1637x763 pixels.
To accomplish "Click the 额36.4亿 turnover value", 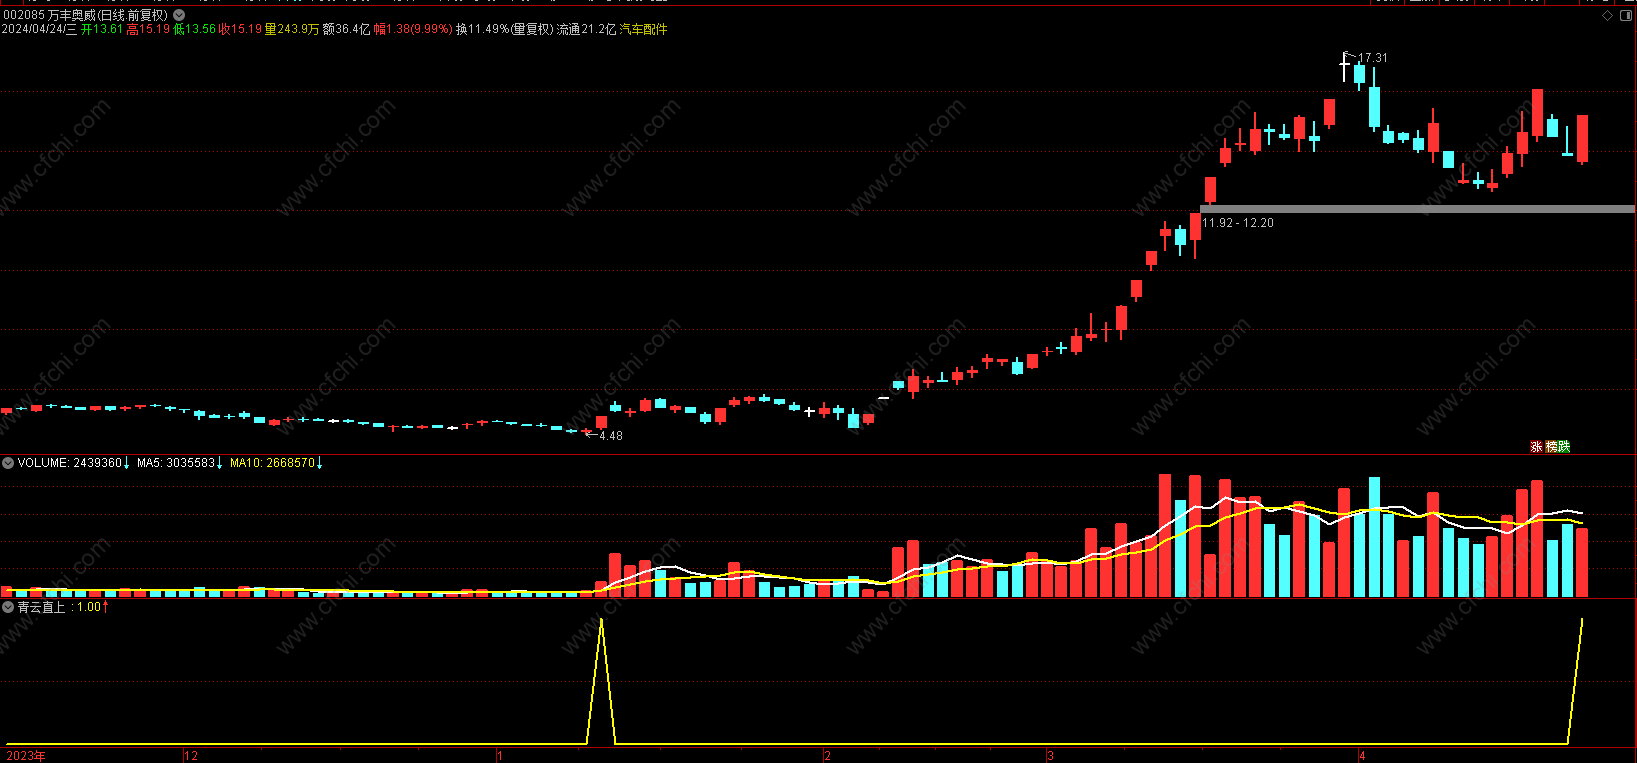I will click(346, 30).
